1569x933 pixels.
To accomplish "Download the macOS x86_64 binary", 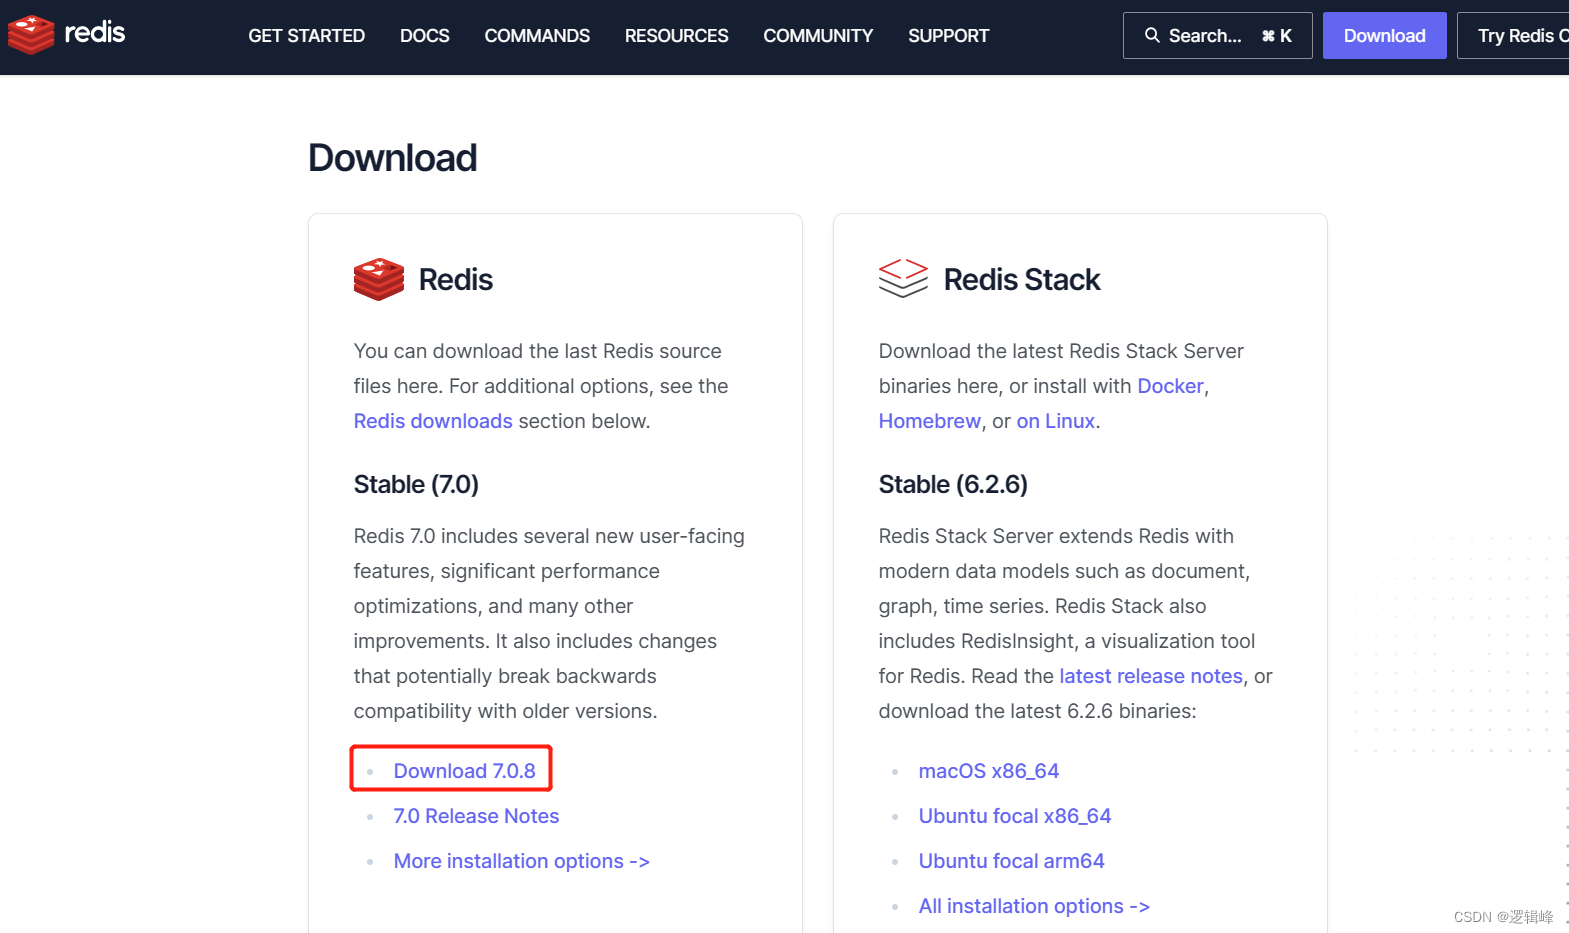I will click(x=989, y=771).
